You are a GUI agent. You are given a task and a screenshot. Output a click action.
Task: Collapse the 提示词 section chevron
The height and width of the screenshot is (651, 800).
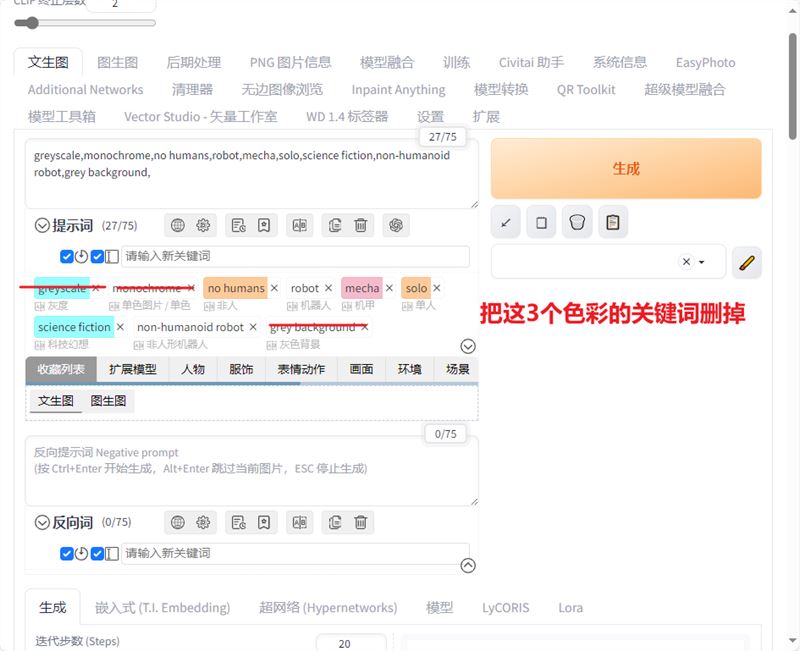pyautogui.click(x=42, y=225)
